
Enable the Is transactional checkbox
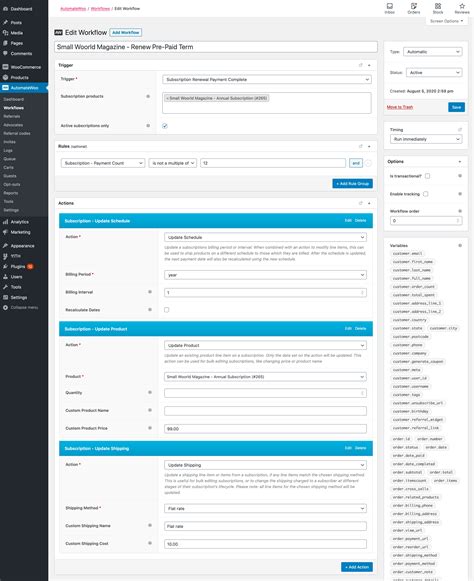coord(428,176)
